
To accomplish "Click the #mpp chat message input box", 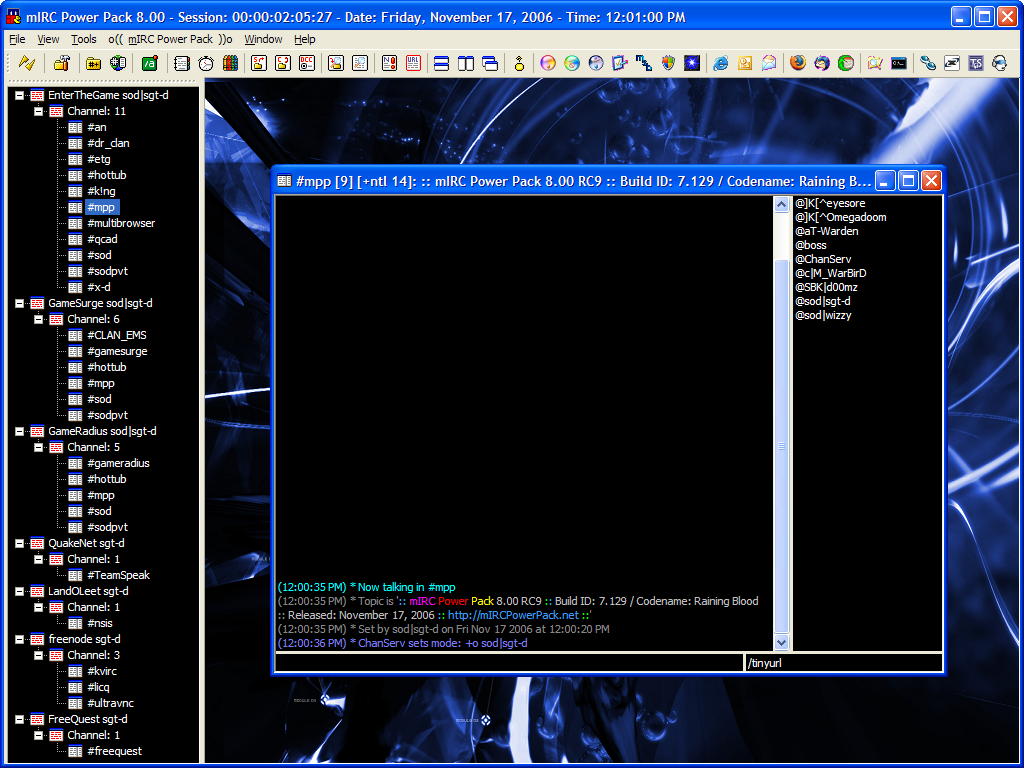I will click(509, 663).
